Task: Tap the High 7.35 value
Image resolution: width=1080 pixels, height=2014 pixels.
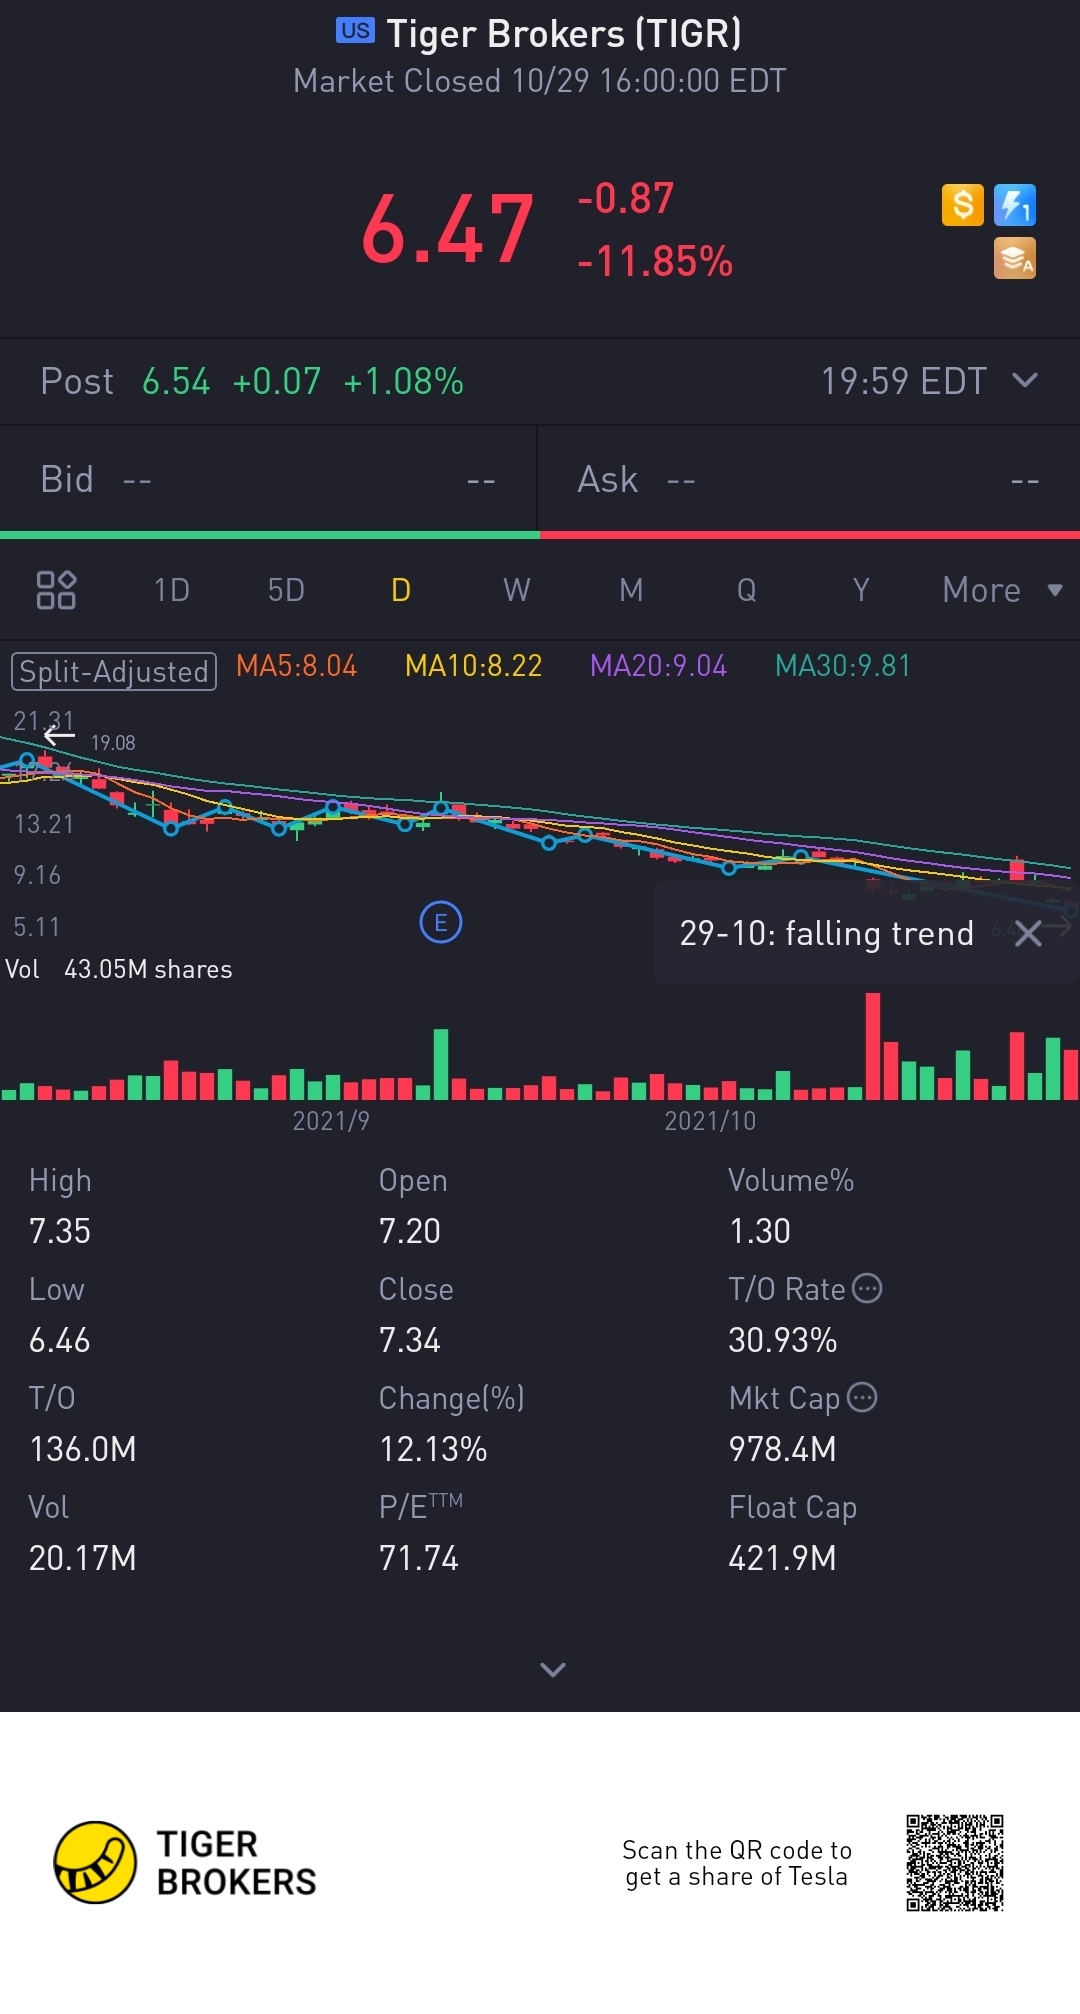Action: pos(60,1231)
